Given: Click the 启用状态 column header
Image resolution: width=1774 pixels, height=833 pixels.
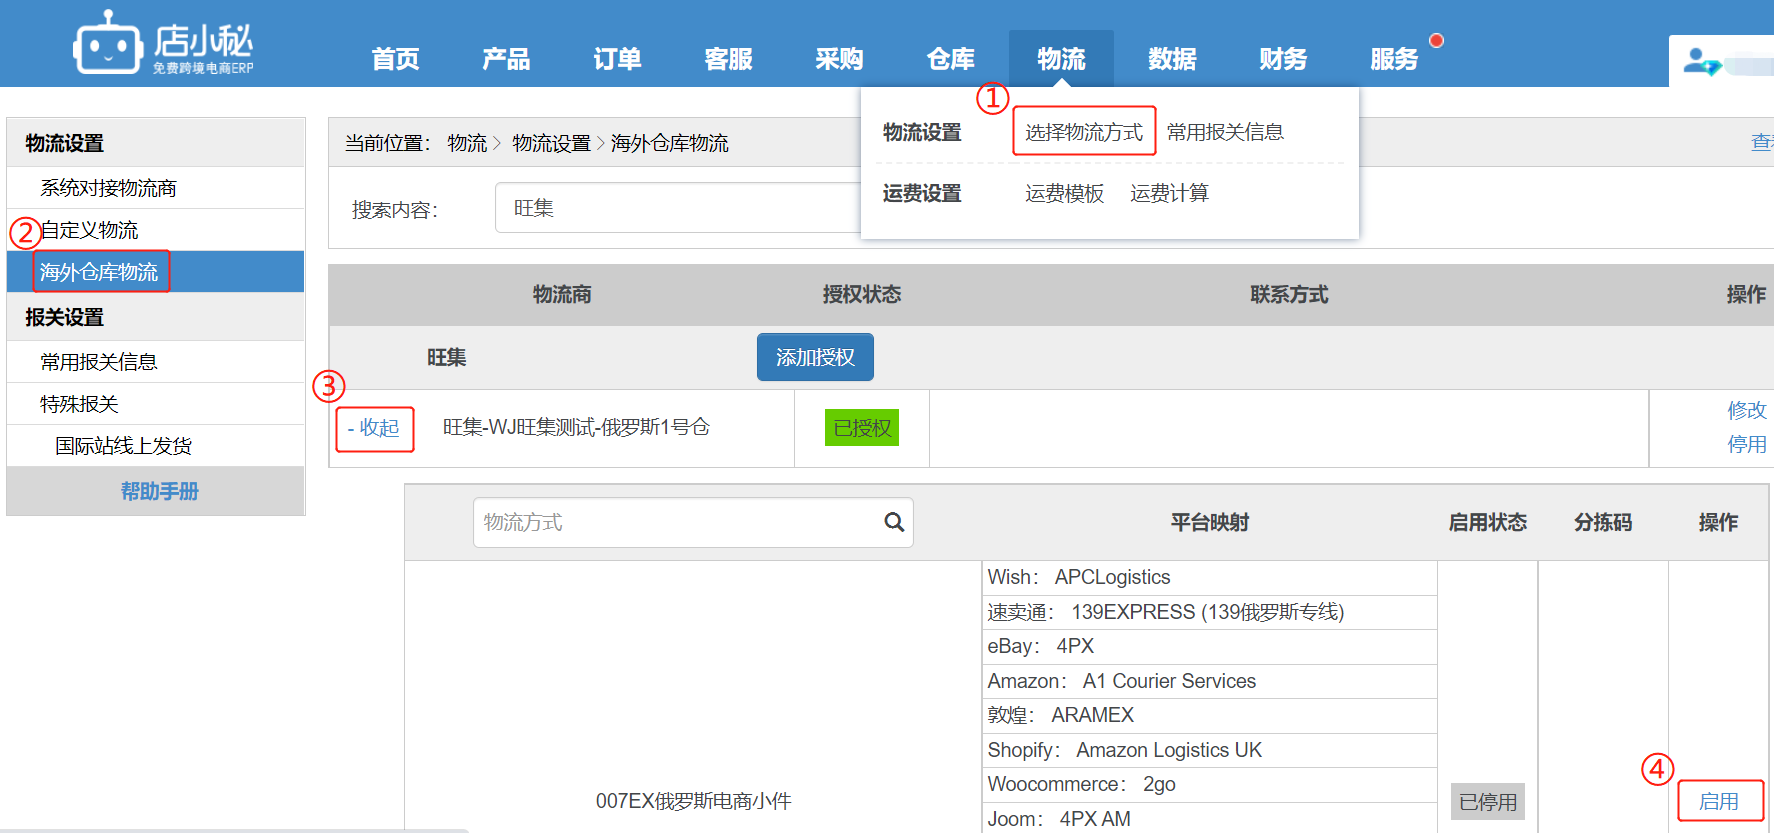Looking at the screenshot, I should click(x=1488, y=522).
